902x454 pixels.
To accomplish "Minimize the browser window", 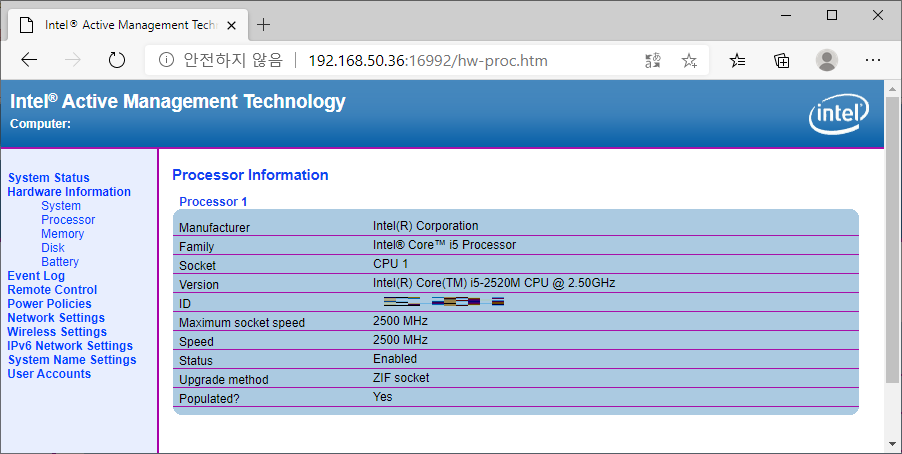I will (786, 16).
